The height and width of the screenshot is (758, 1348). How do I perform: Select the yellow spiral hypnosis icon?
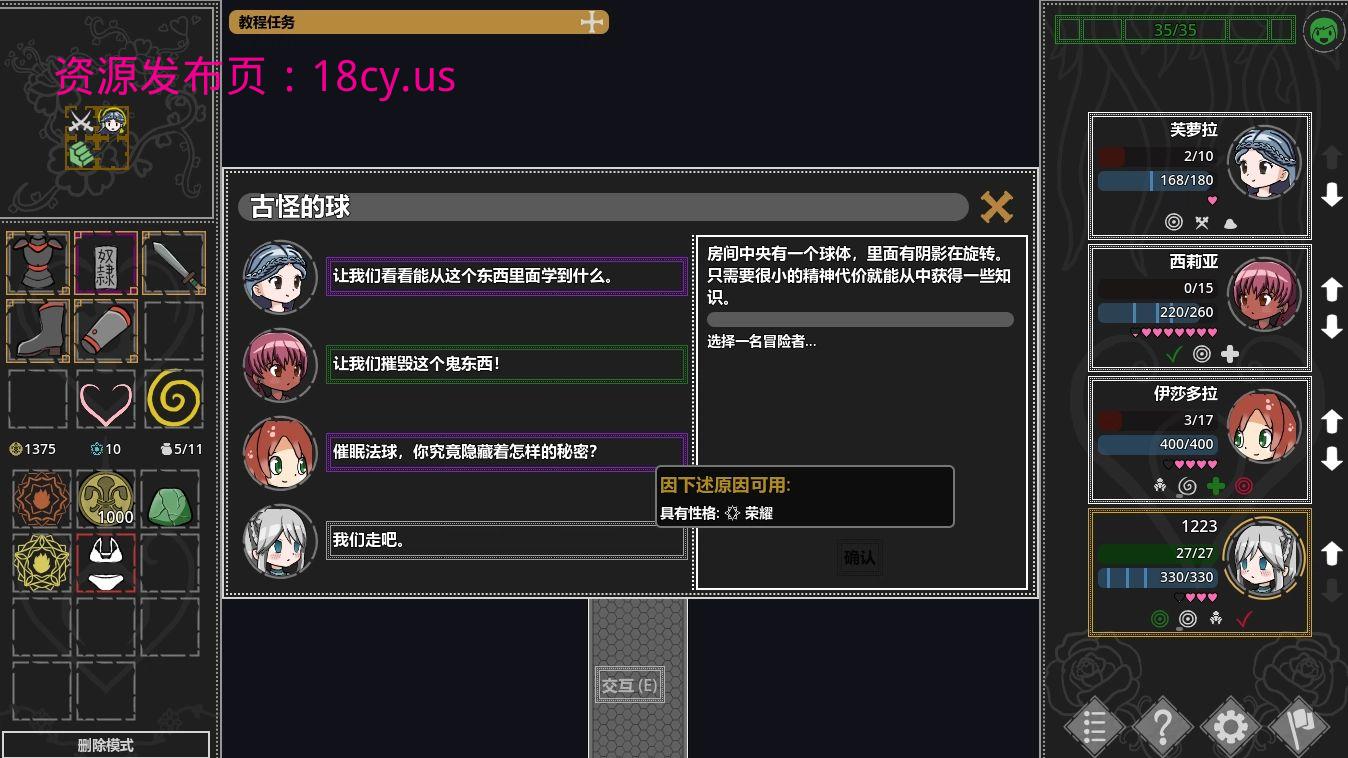coord(174,399)
